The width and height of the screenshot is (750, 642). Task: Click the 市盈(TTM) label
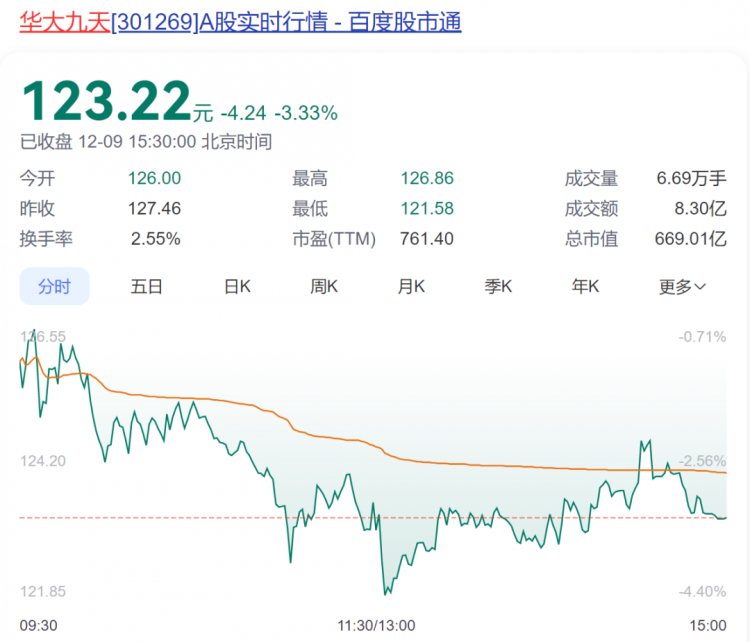coord(334,239)
